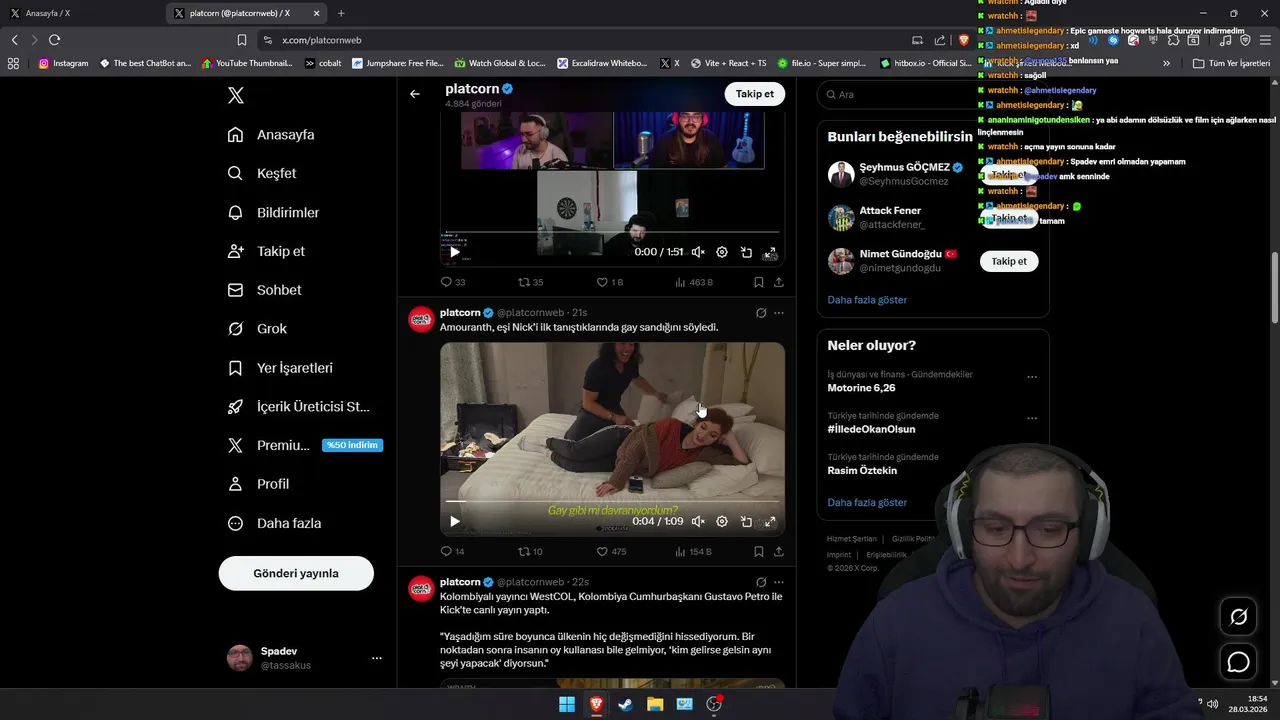This screenshot has width=1280, height=720.
Task: Open Anasayfa from the sidebar
Action: tap(271, 135)
